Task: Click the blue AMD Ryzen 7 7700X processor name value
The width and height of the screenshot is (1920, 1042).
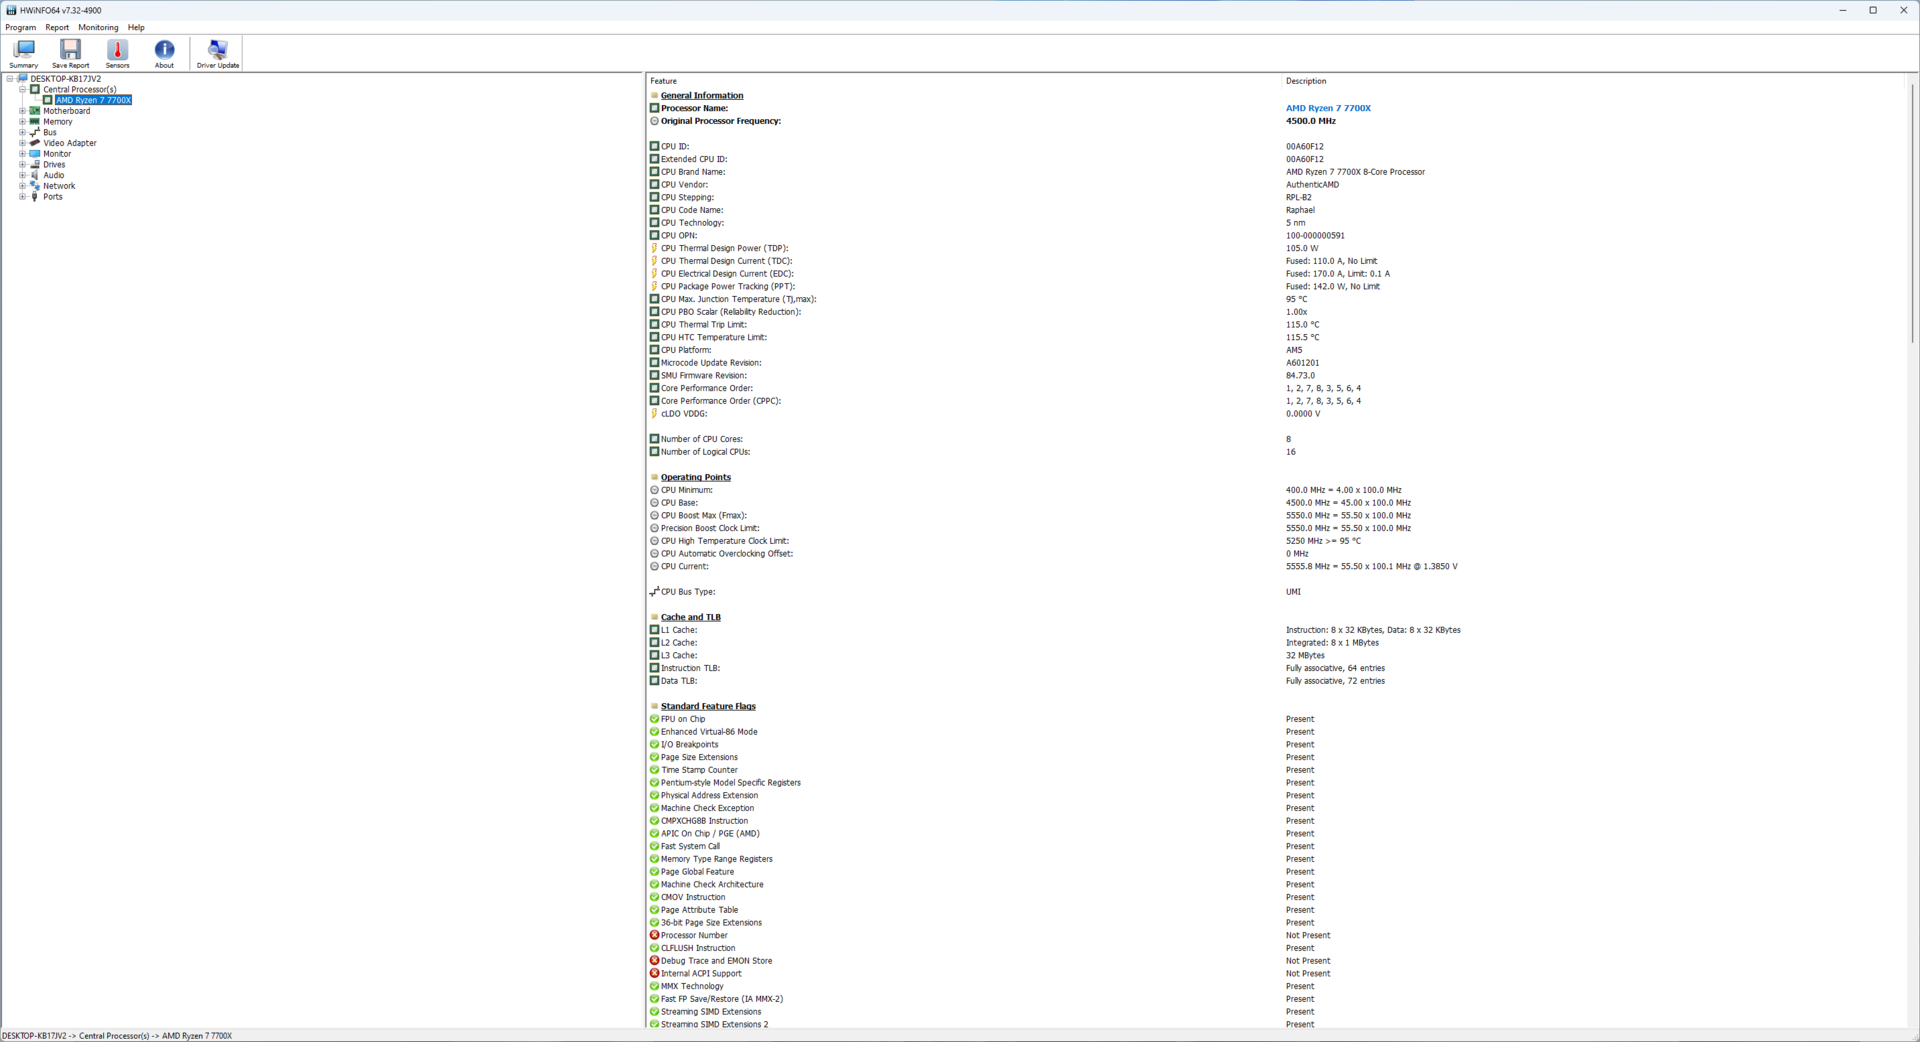Action: click(1328, 108)
